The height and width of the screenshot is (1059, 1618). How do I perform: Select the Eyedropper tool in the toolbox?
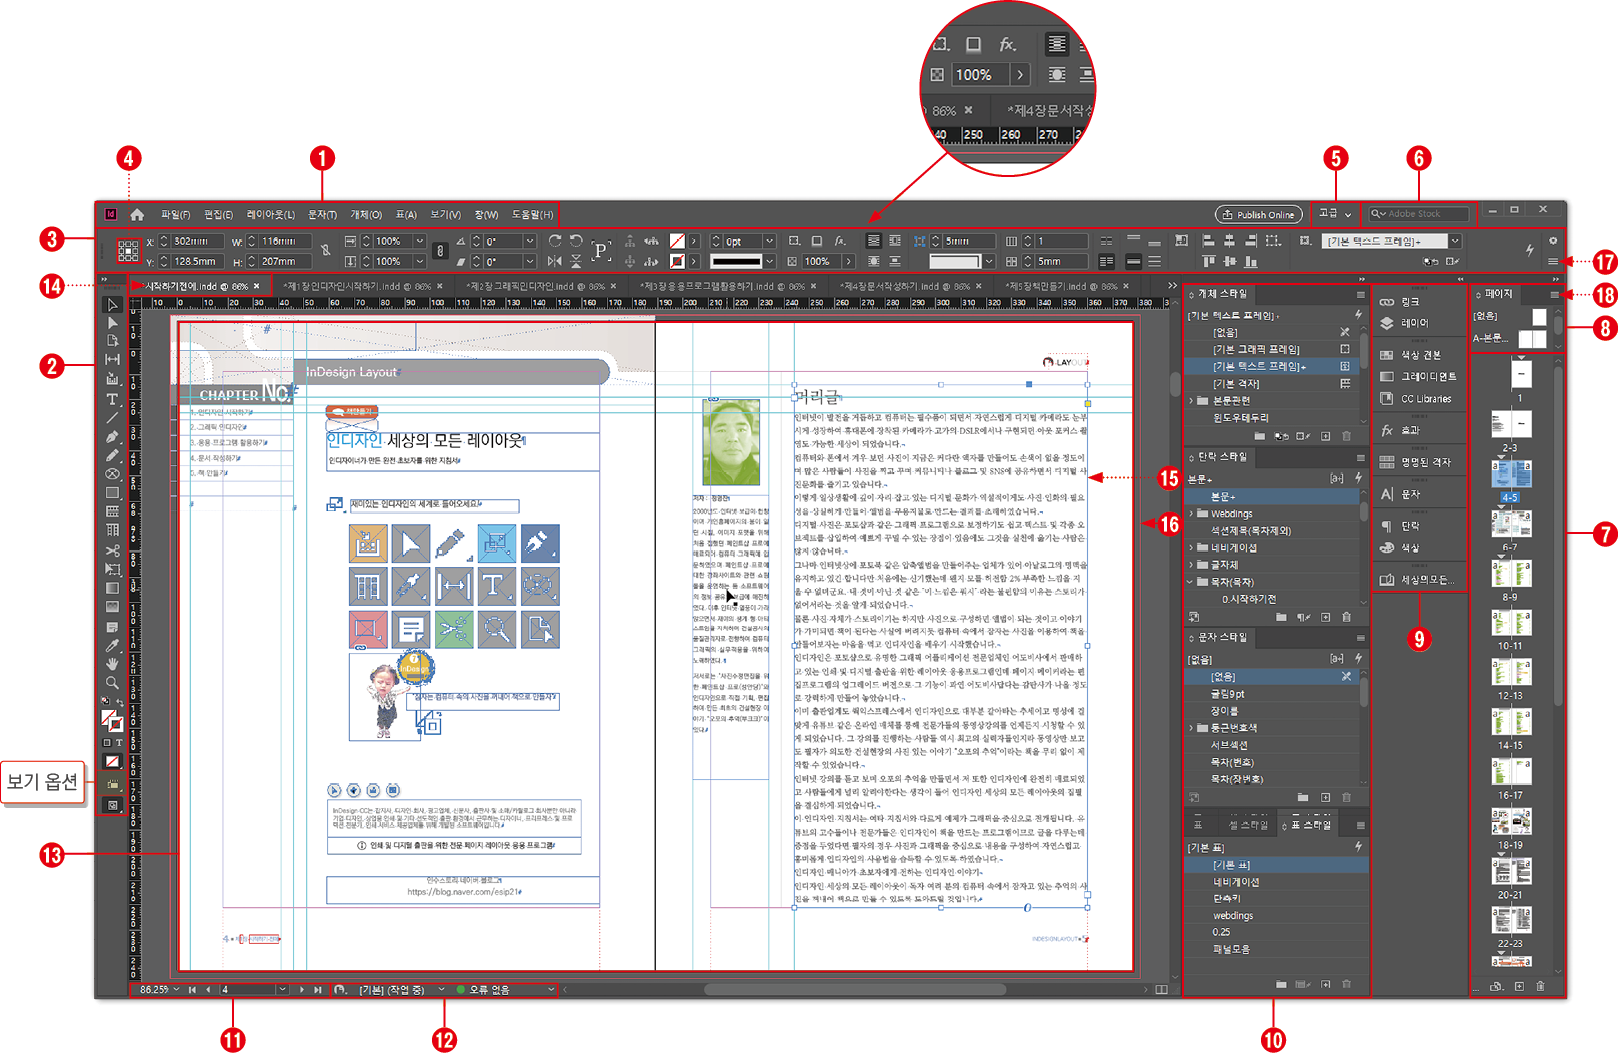pos(112,645)
